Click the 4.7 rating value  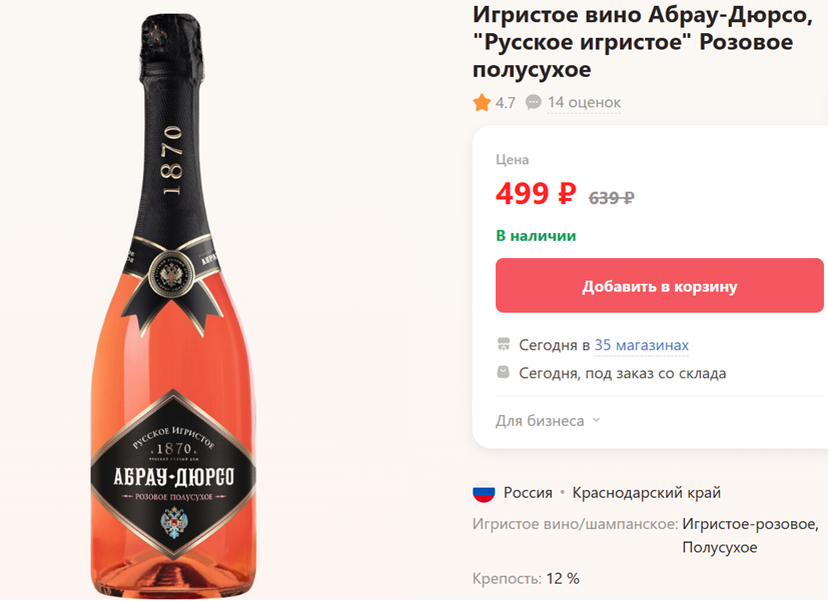pyautogui.click(x=504, y=102)
